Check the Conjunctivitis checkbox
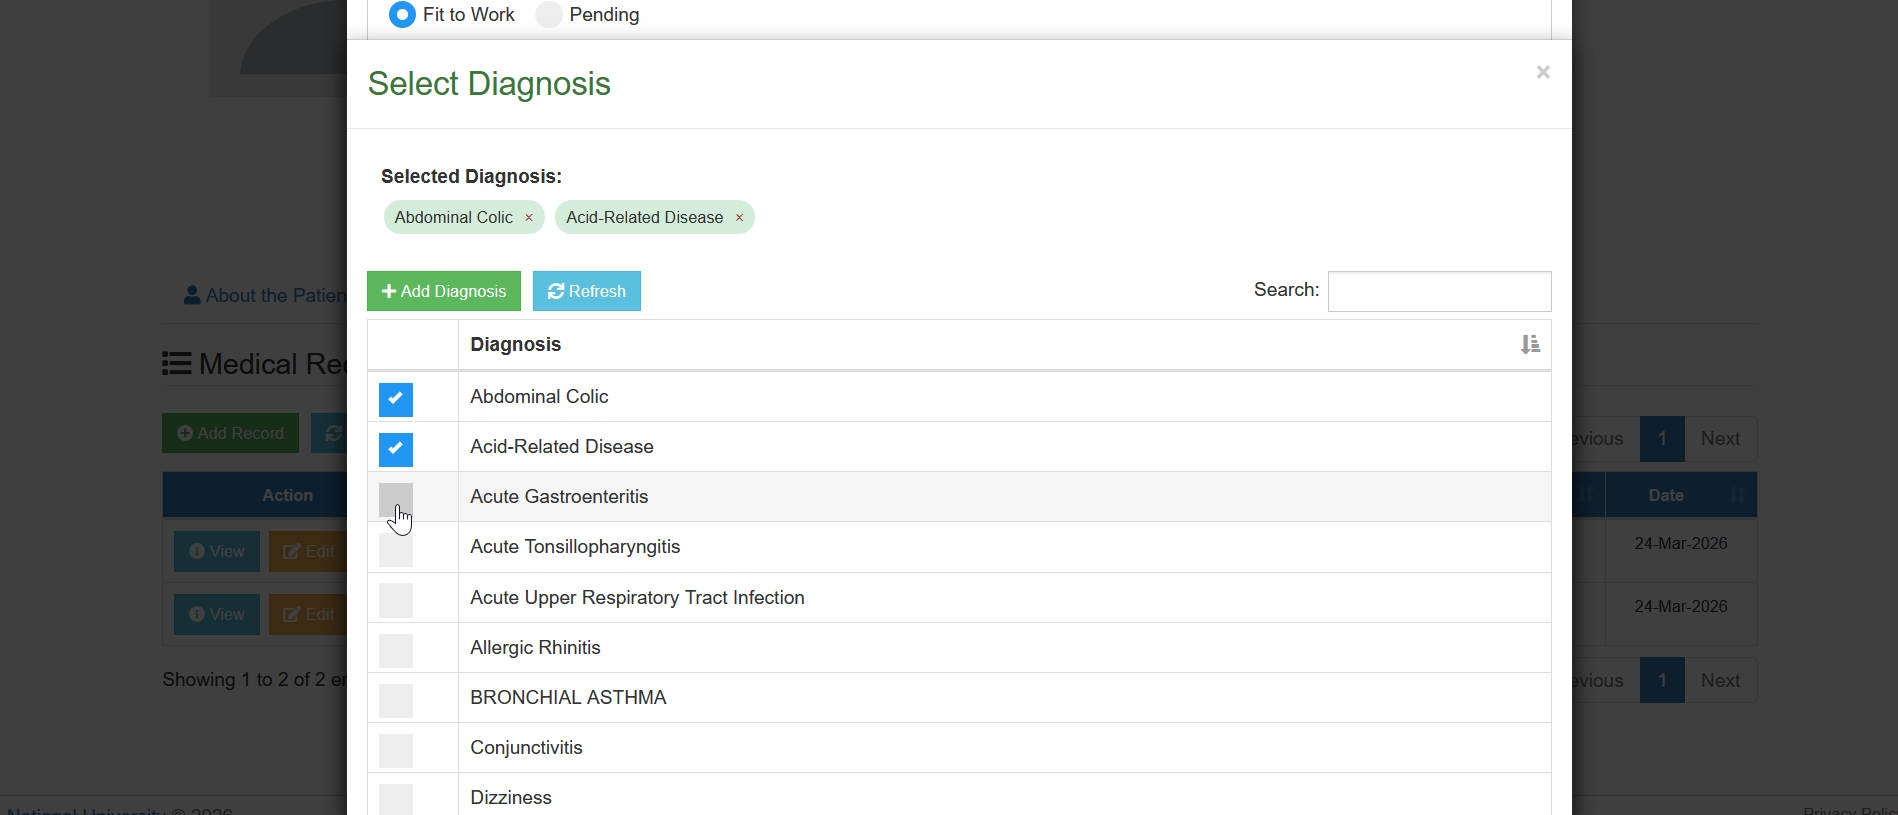This screenshot has height=815, width=1898. 396,750
